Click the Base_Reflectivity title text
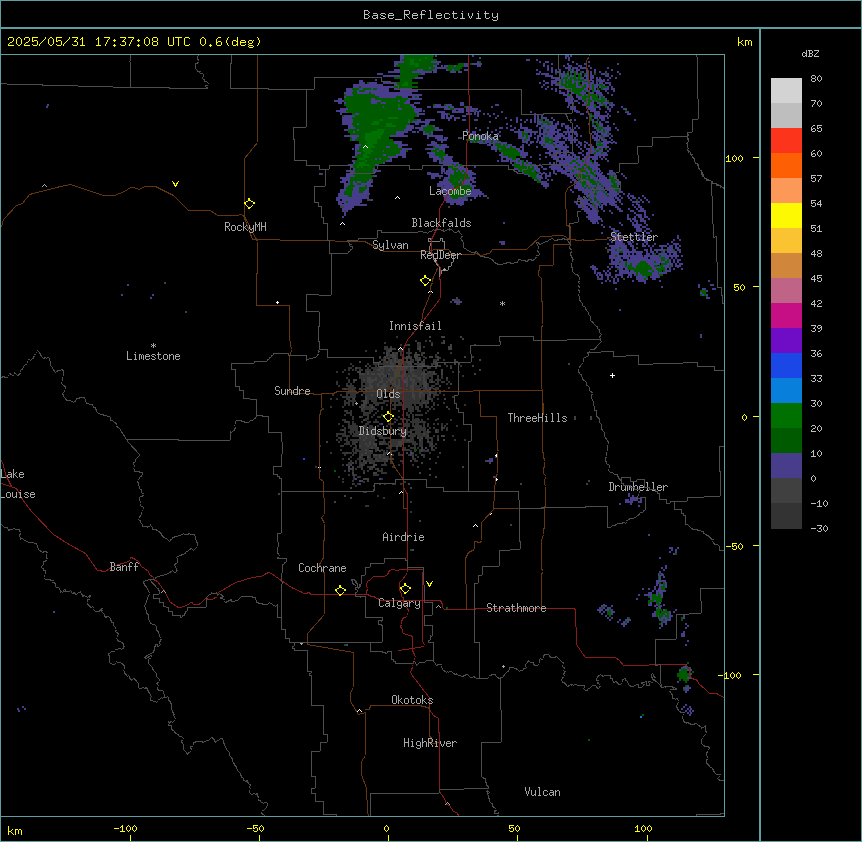This screenshot has height=842, width=862. pos(431,15)
